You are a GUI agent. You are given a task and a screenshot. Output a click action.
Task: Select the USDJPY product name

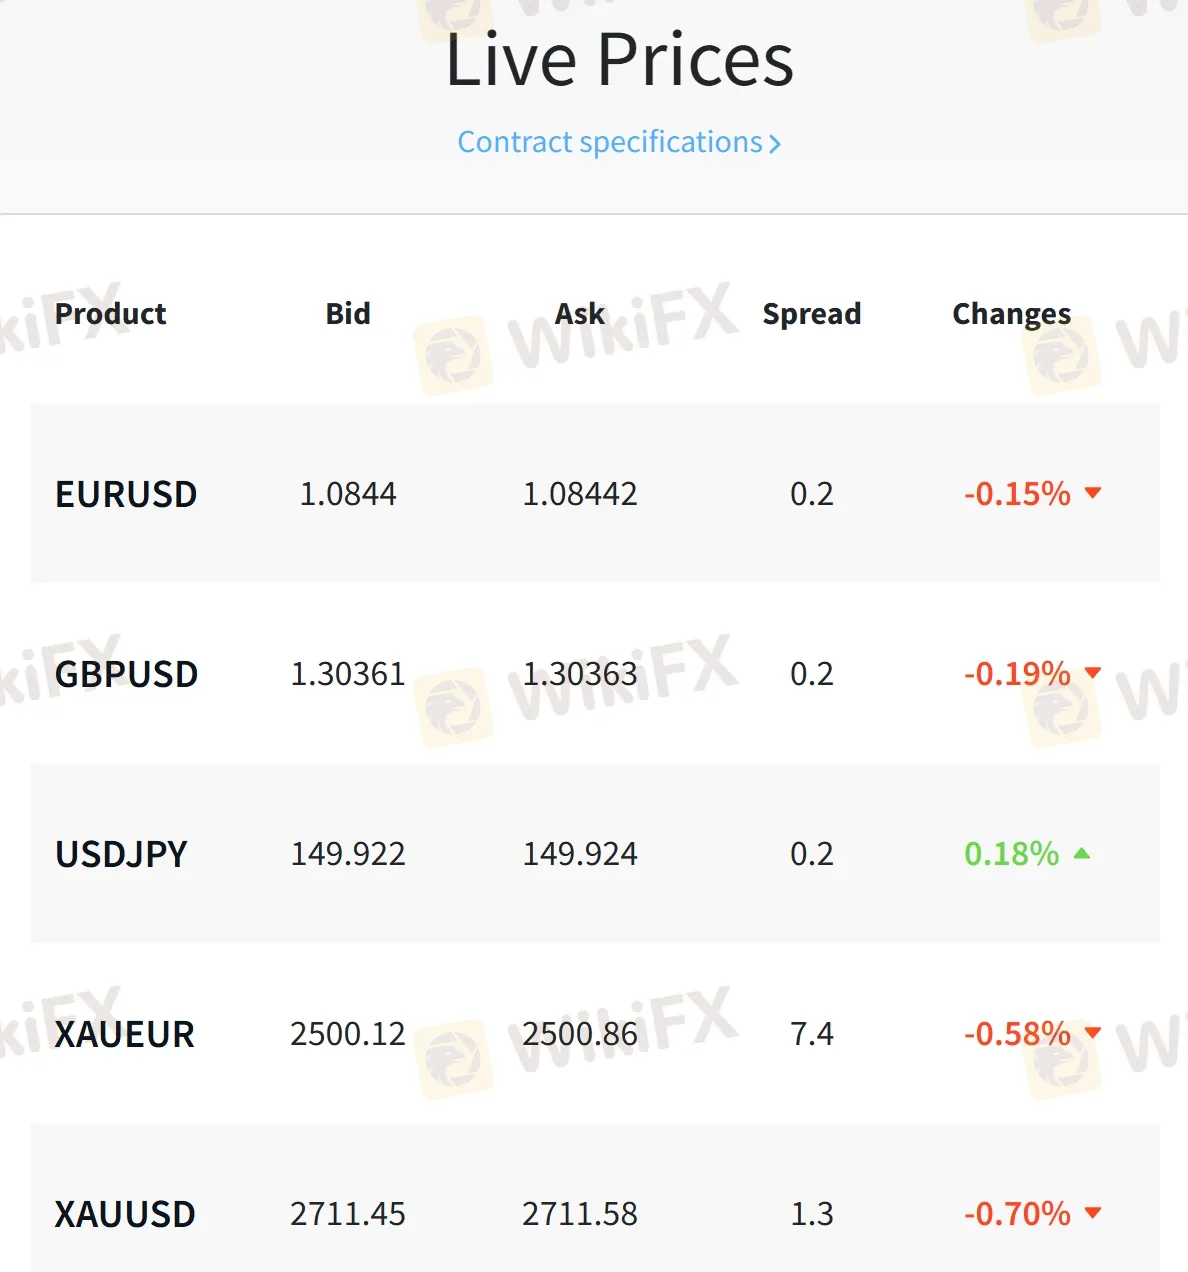[121, 854]
